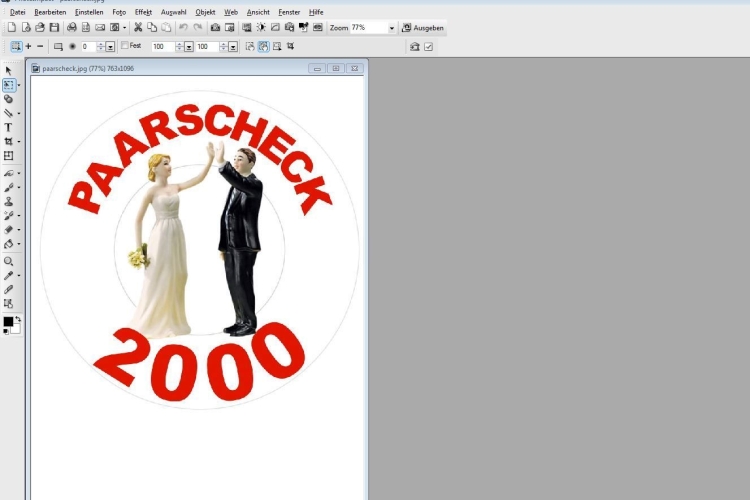Image resolution: width=750 pixels, height=500 pixels.
Task: Swap foreground and background colors arrow
Action: (18, 319)
